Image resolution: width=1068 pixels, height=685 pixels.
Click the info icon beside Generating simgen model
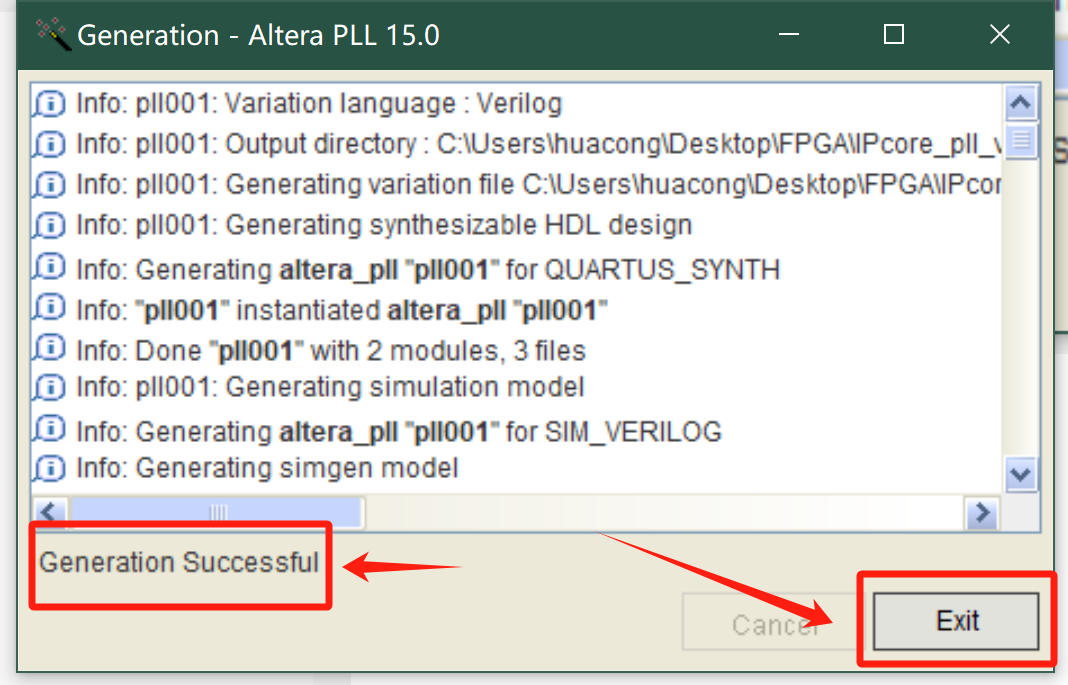[50, 468]
